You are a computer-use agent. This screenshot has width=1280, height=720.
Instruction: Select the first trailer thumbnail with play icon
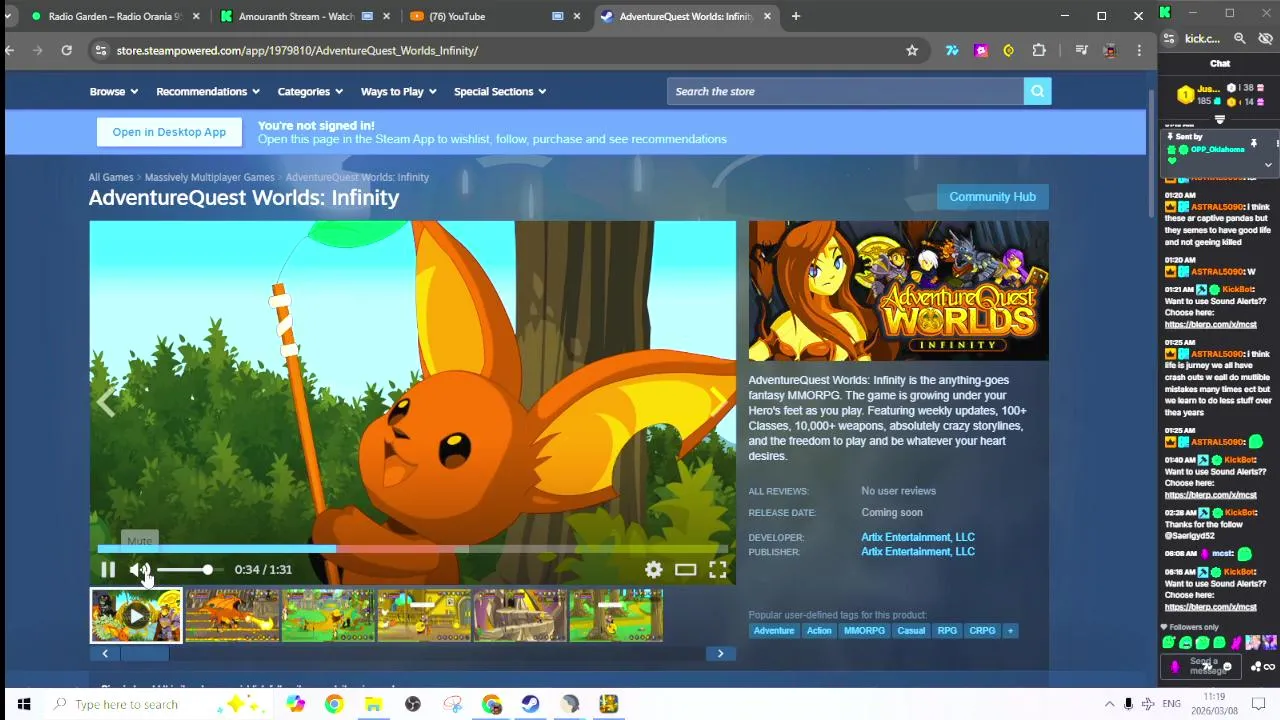(x=136, y=615)
